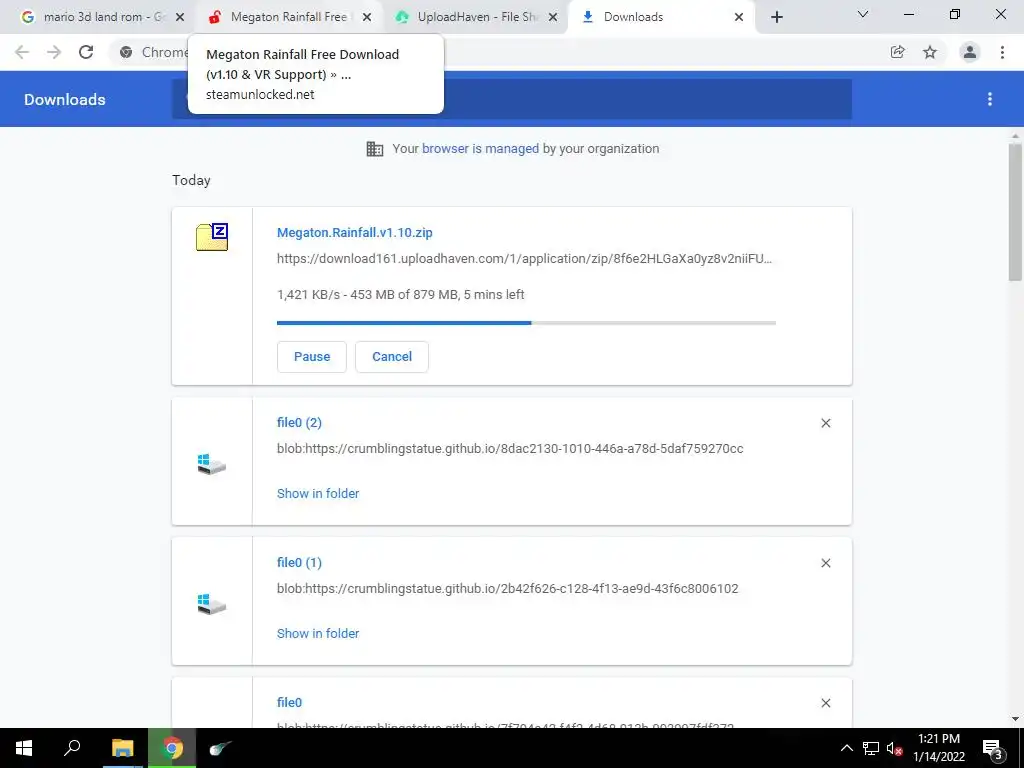
Task: Click the download progress bar
Action: 526,323
